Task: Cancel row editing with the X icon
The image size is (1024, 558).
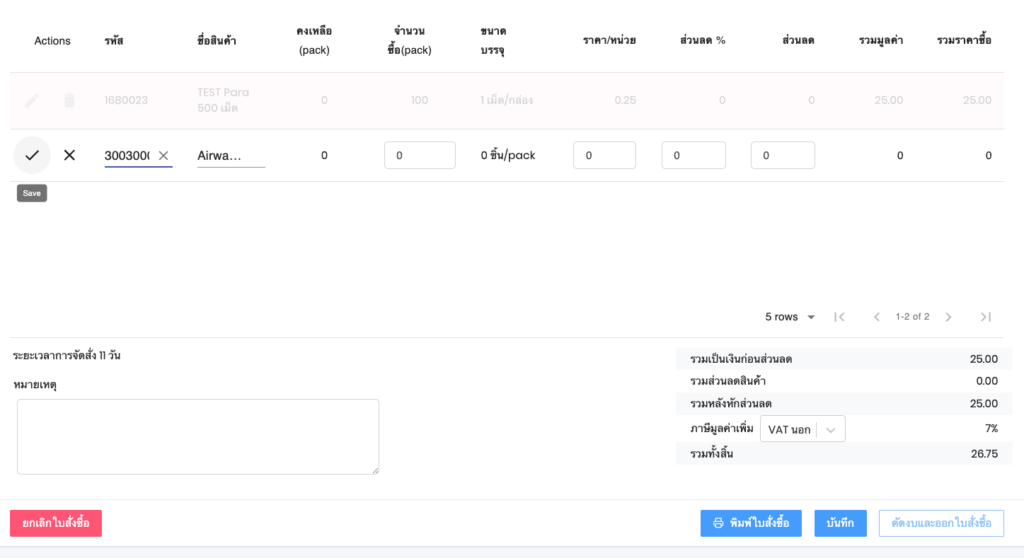Action: pyautogui.click(x=69, y=155)
